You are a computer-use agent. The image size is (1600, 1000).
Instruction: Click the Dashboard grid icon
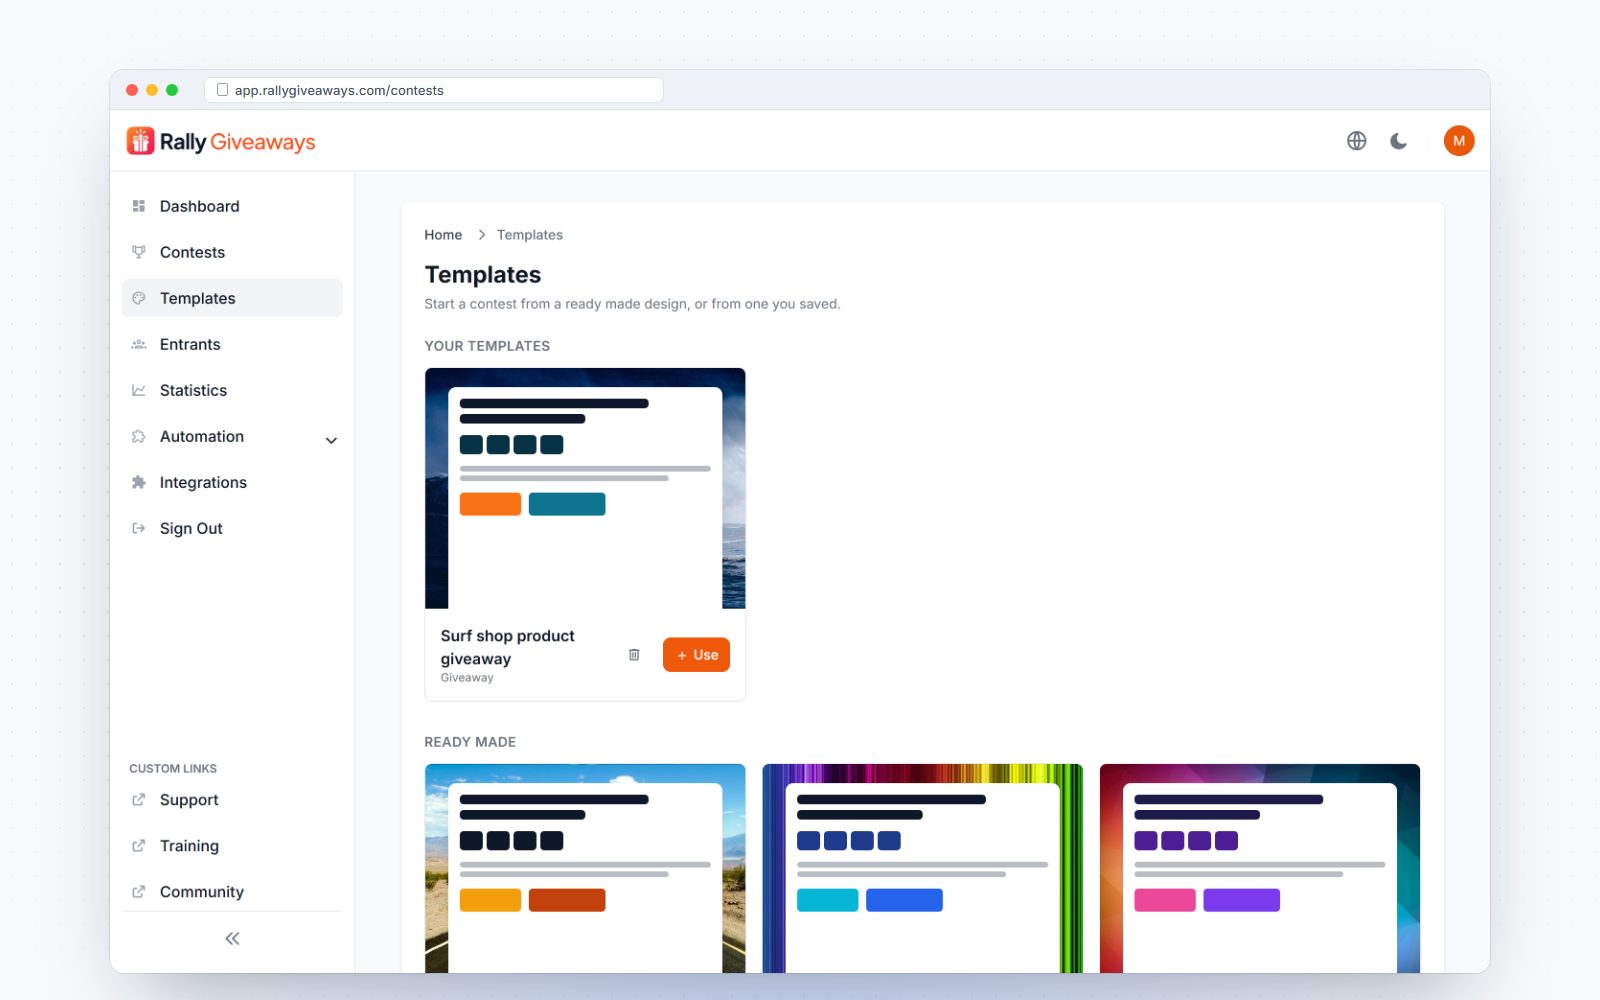[139, 206]
